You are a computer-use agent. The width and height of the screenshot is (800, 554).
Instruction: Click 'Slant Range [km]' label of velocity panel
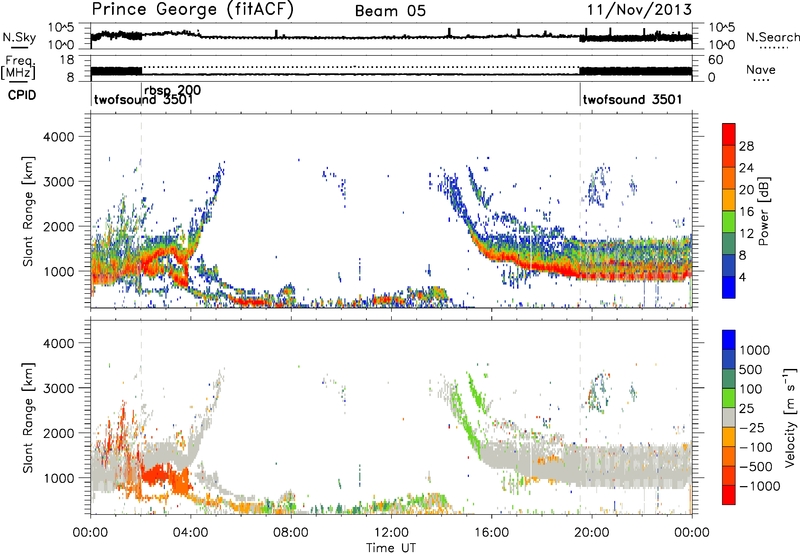pyautogui.click(x=28, y=417)
